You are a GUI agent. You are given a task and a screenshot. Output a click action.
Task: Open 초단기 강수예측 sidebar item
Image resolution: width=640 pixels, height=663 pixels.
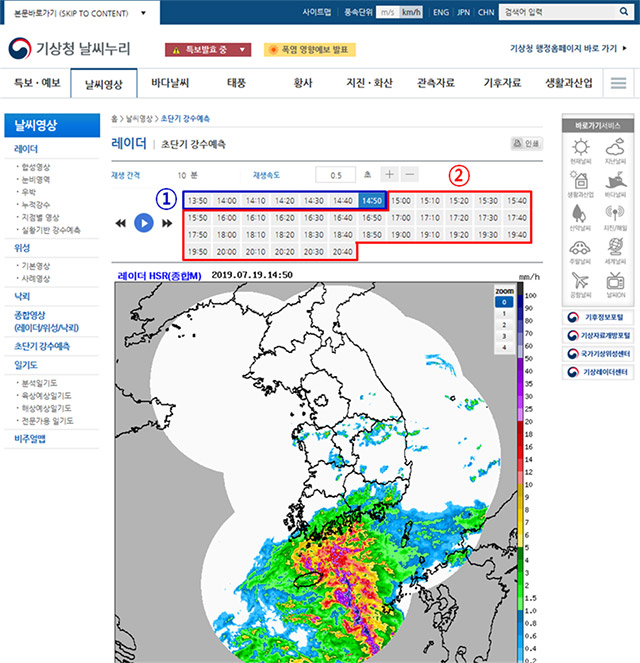click(x=42, y=346)
